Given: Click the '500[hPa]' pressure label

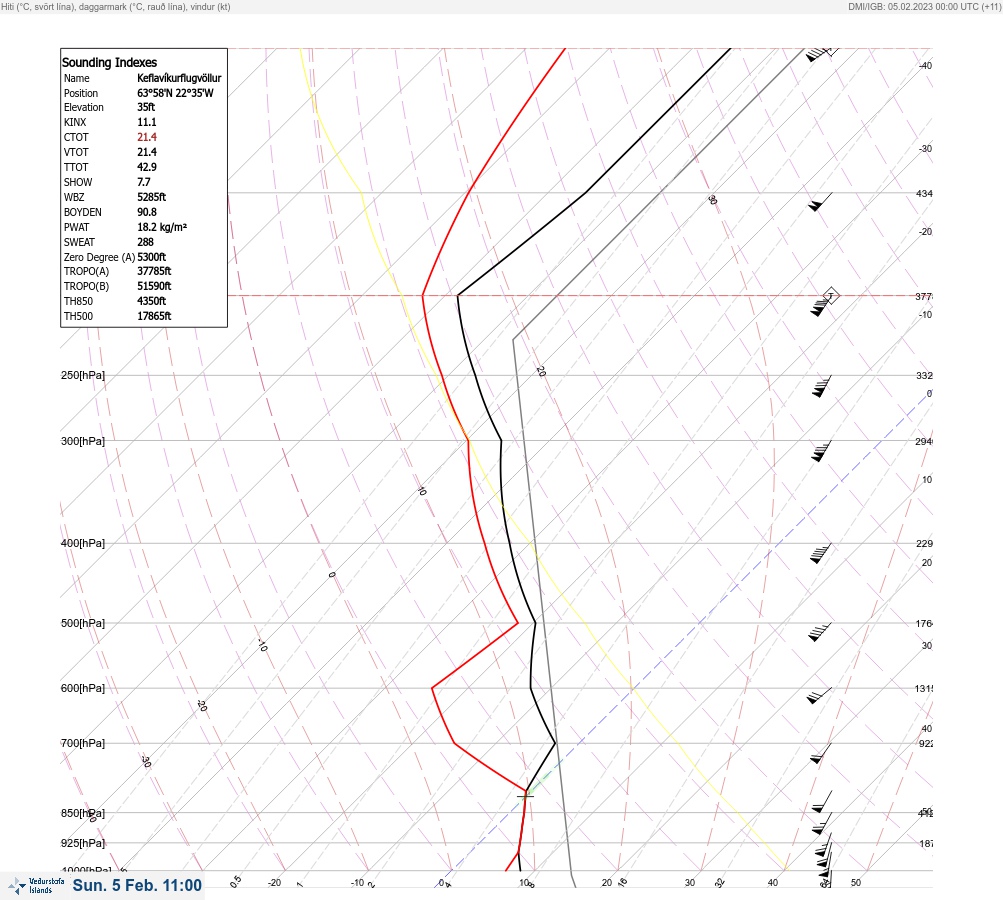Looking at the screenshot, I should click(83, 623).
